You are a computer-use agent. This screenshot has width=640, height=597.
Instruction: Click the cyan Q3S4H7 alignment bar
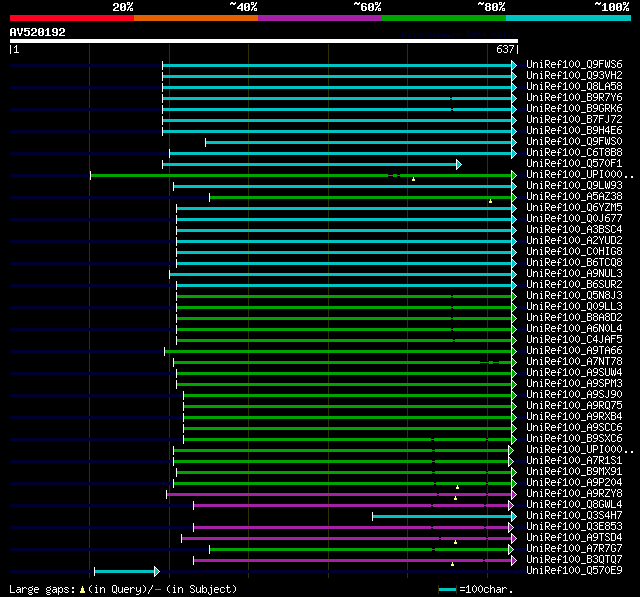pos(442,516)
